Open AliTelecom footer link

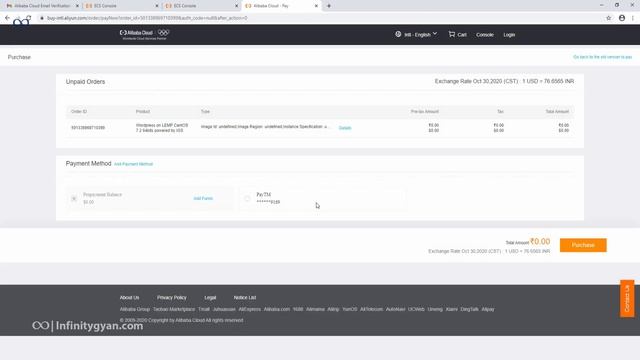pyautogui.click(x=371, y=309)
